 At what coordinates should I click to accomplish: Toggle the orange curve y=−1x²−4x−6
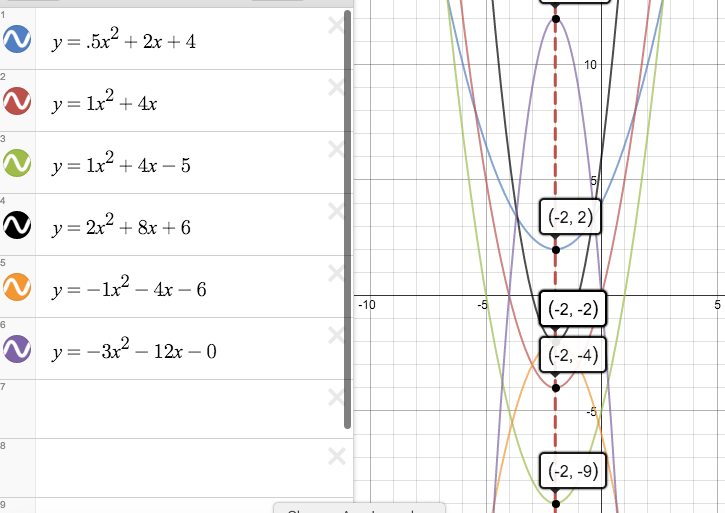coord(17,287)
